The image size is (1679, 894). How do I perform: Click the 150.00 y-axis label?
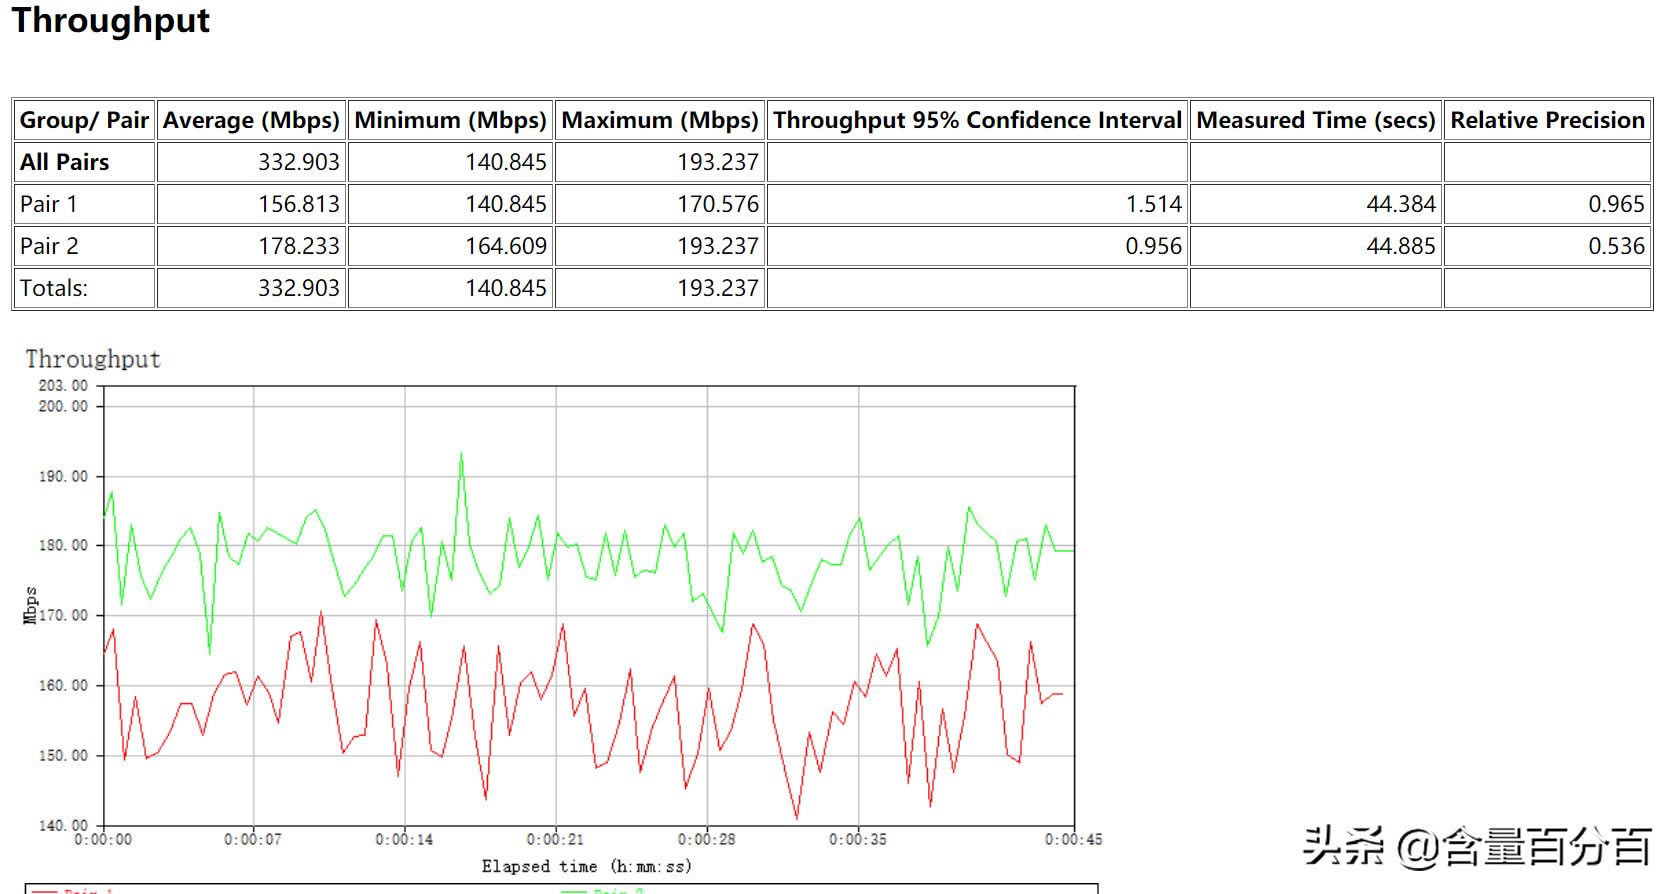click(x=63, y=755)
